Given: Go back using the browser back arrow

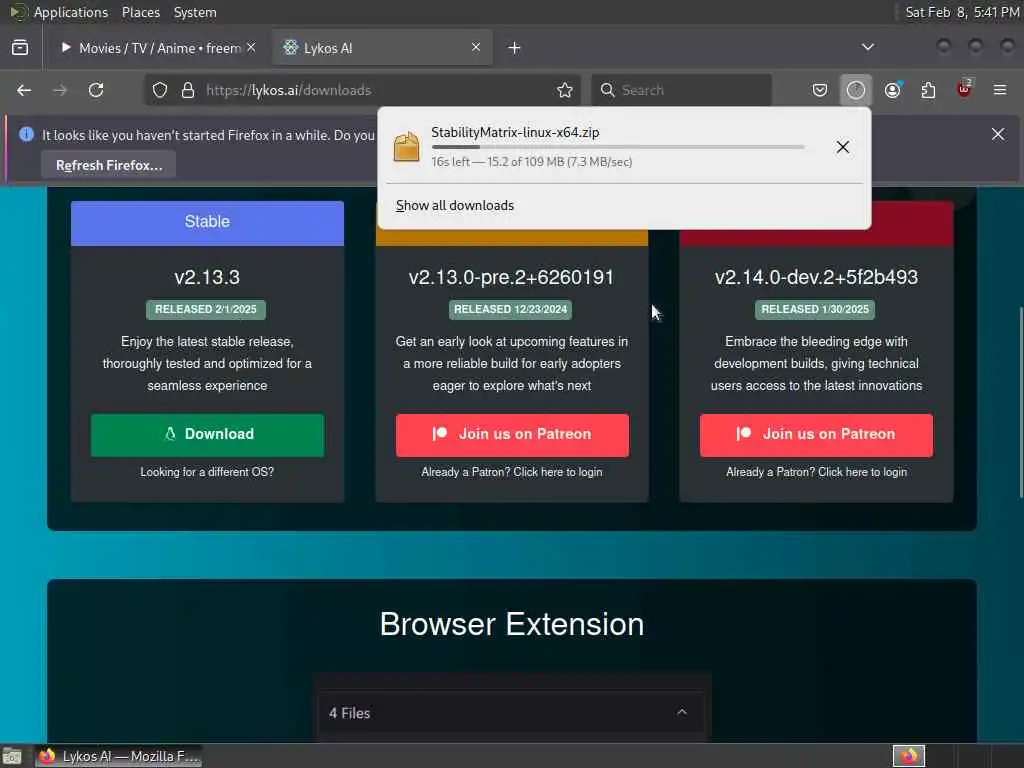Looking at the screenshot, I should (x=24, y=90).
